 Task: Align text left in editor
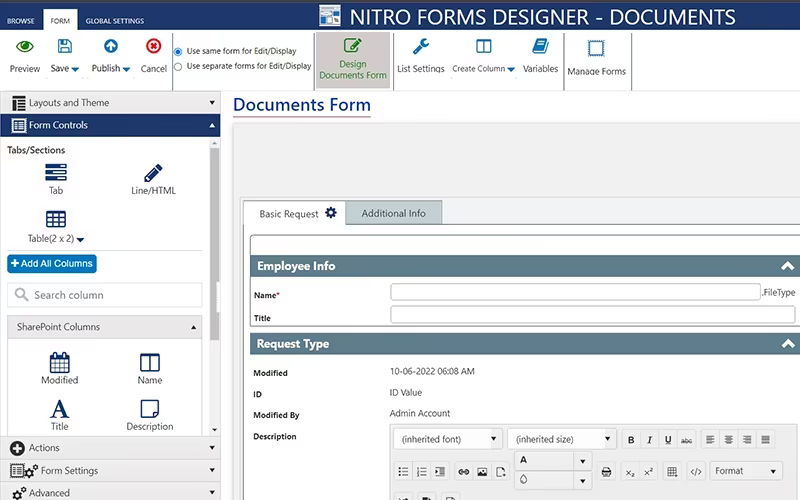(x=710, y=440)
